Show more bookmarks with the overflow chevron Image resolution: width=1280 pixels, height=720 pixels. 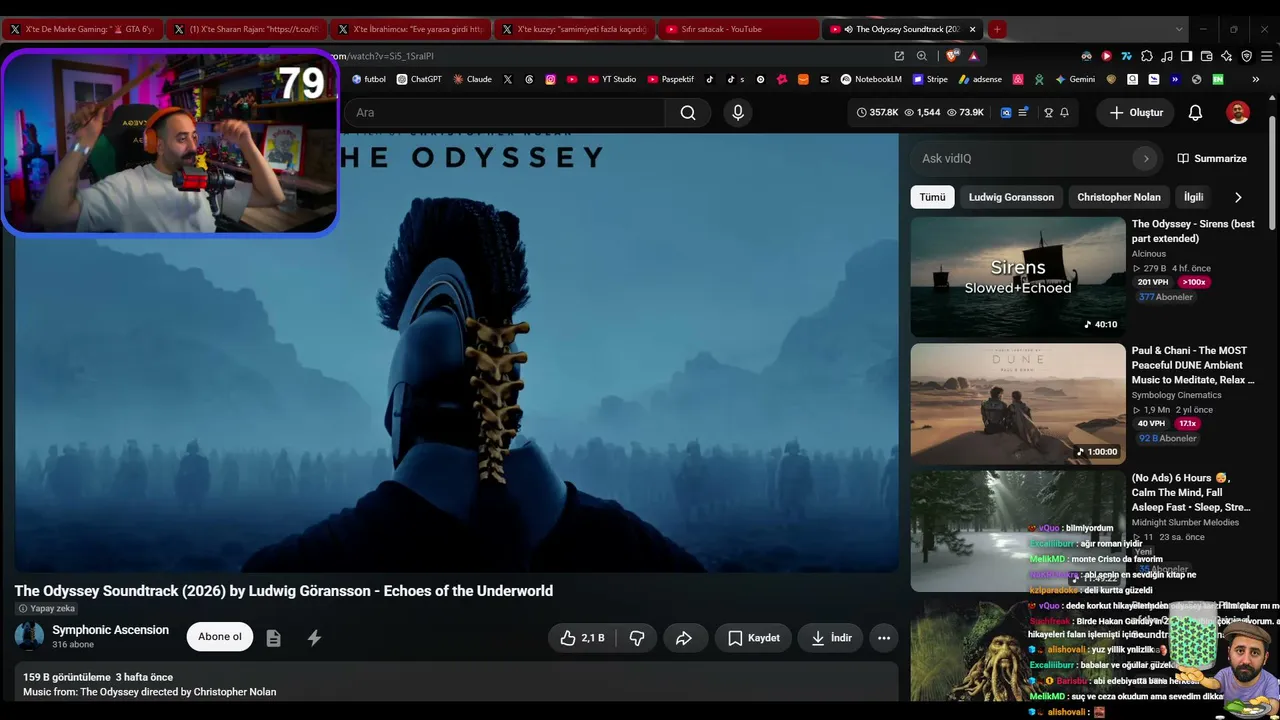coord(1255,79)
